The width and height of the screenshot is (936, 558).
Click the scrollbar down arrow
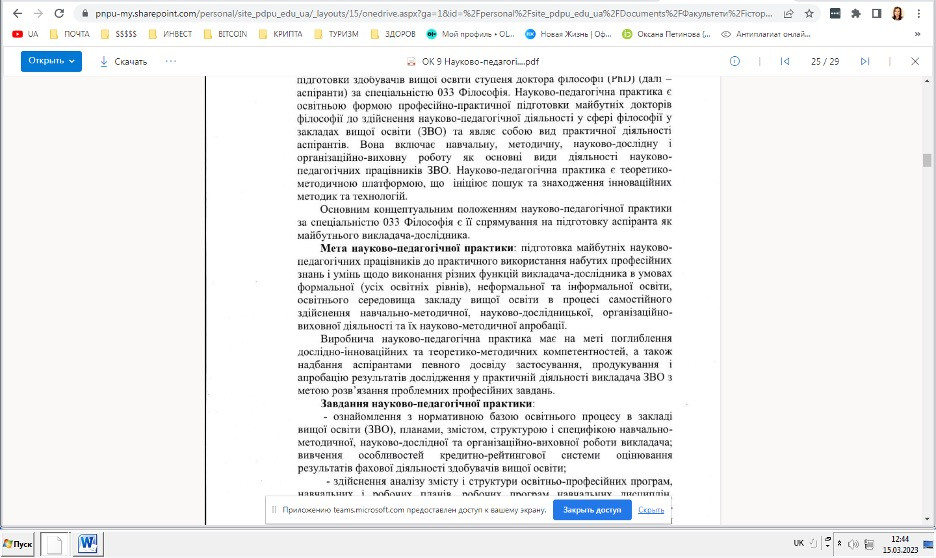(926, 519)
